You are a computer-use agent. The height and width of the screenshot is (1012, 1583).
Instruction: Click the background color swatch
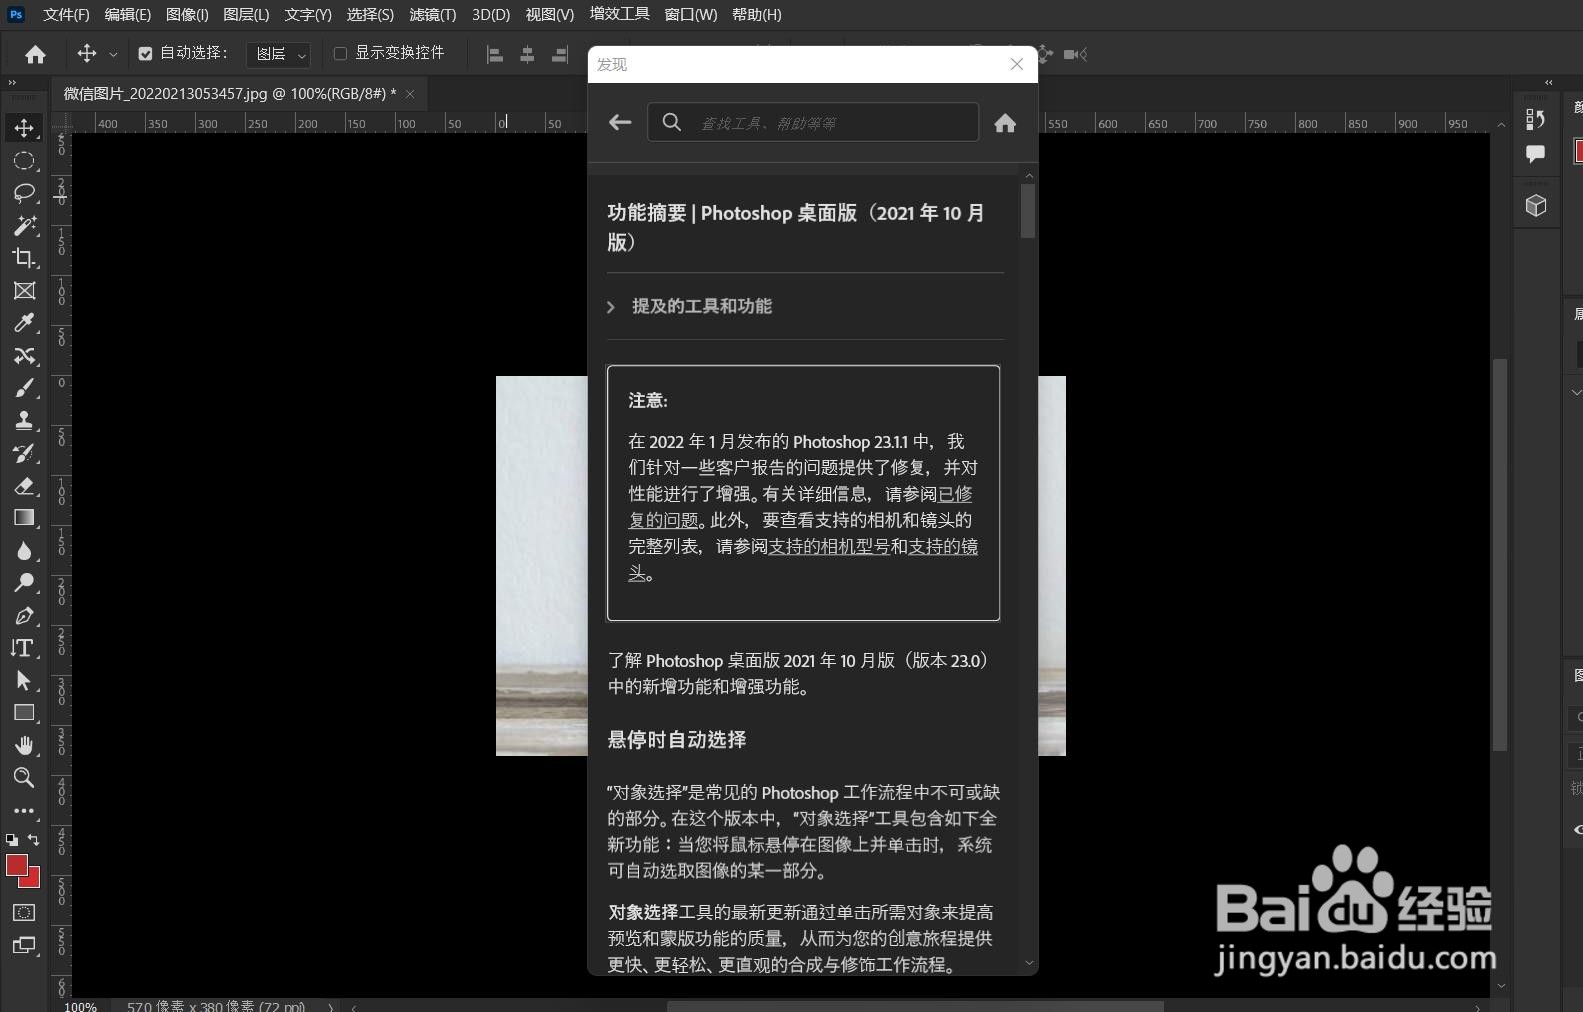coord(34,881)
